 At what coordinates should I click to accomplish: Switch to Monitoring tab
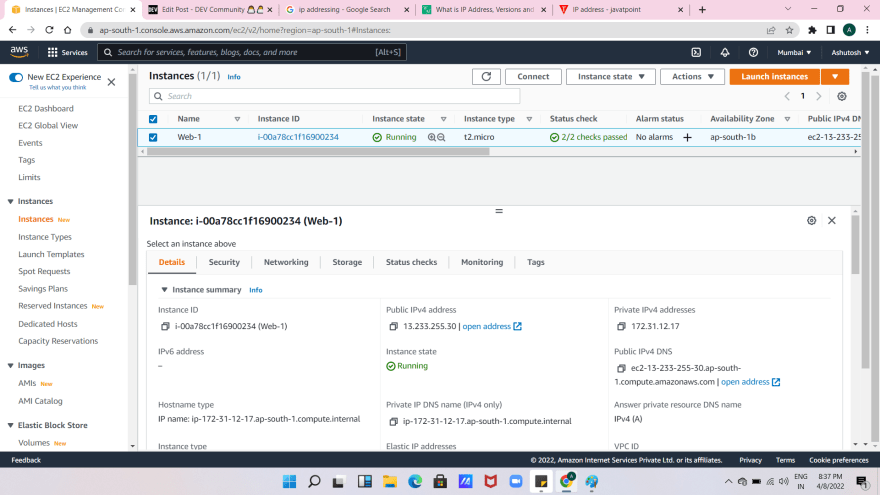tap(482, 262)
